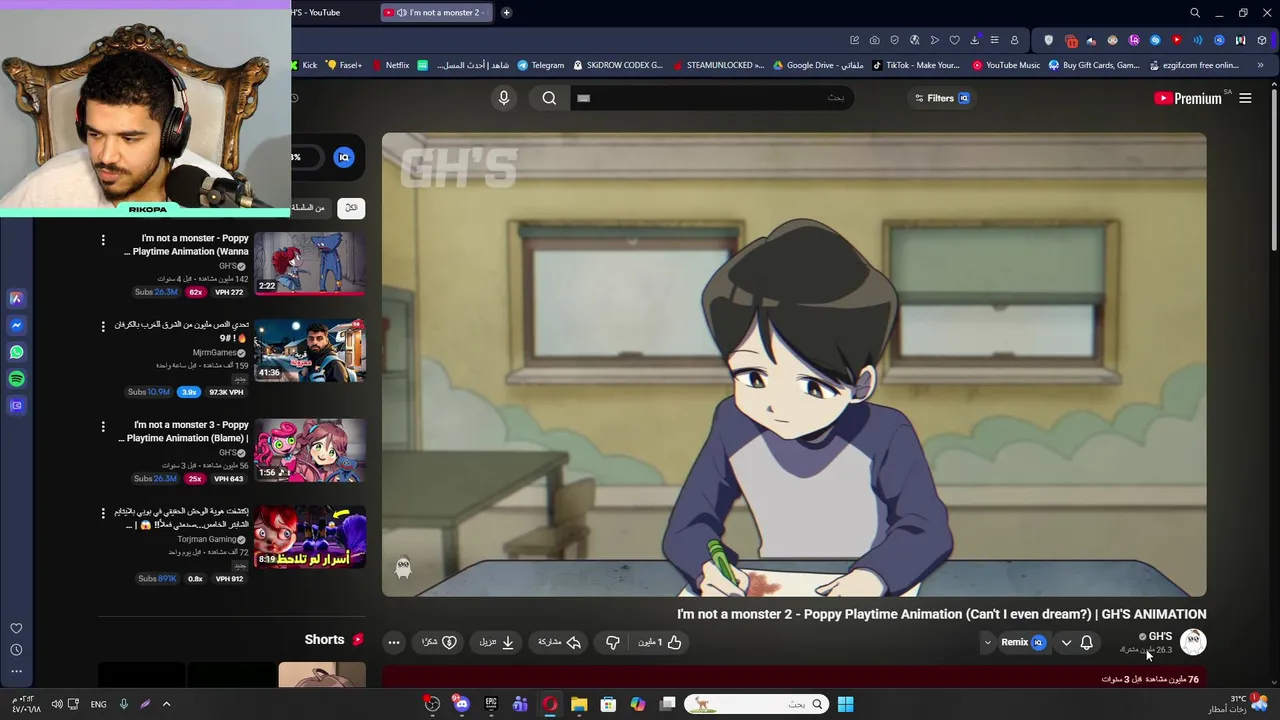Click the Thanks dollar heart button

[440, 642]
